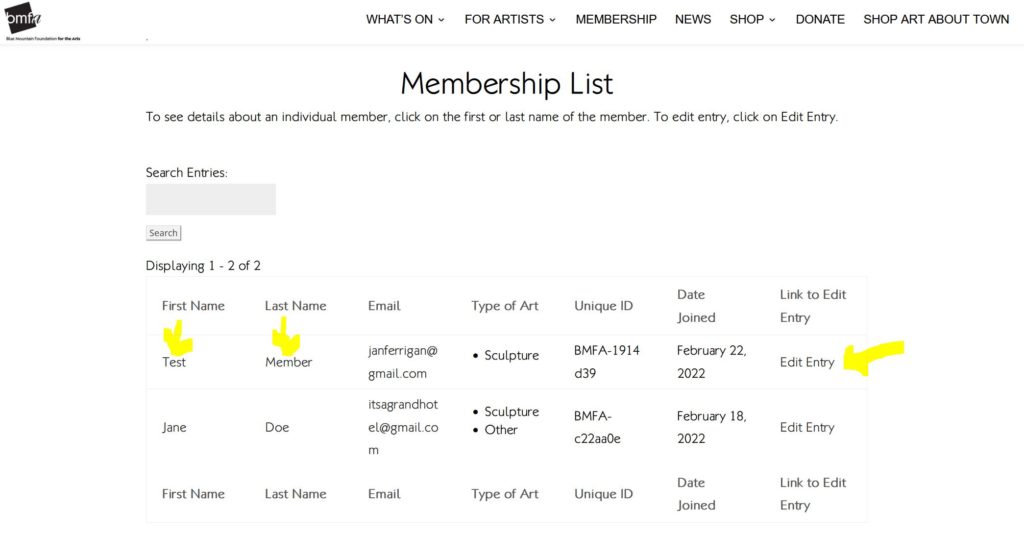1024x533 pixels.
Task: Open the Membership menu item
Action: (616, 20)
